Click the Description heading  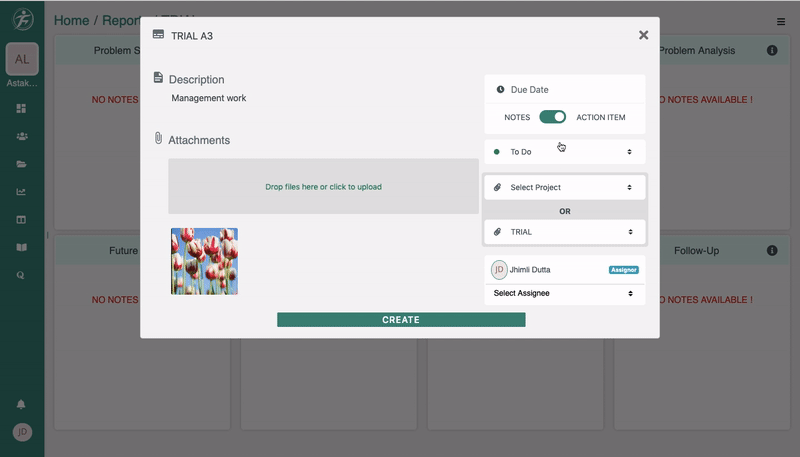tap(196, 80)
